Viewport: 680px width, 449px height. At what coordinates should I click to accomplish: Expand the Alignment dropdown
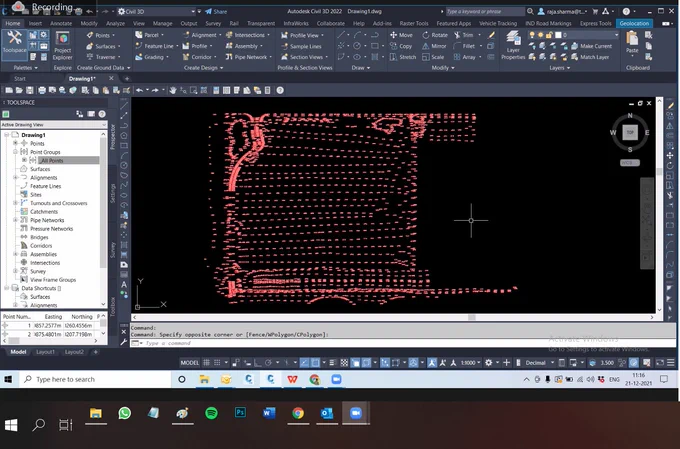203,35
